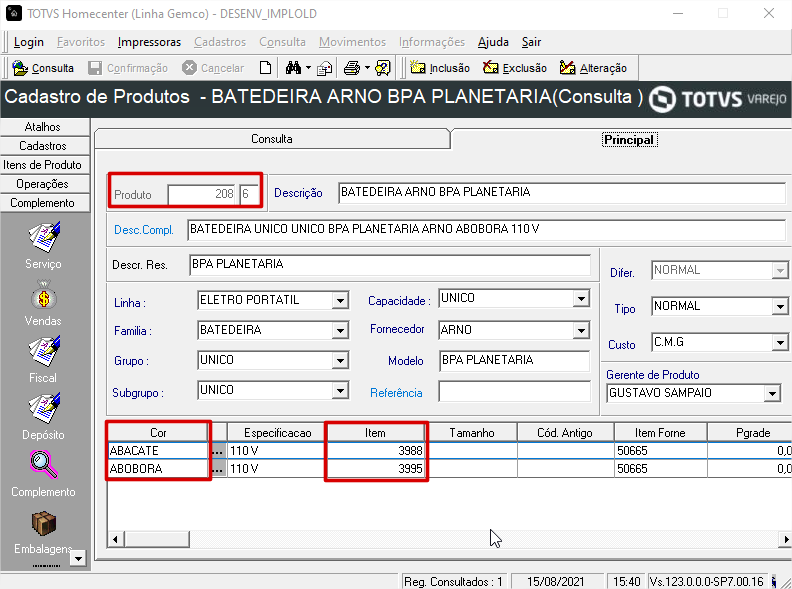Image resolution: width=792 pixels, height=589 pixels.
Task: Expand the Capacidade dropdown
Action: (581, 299)
